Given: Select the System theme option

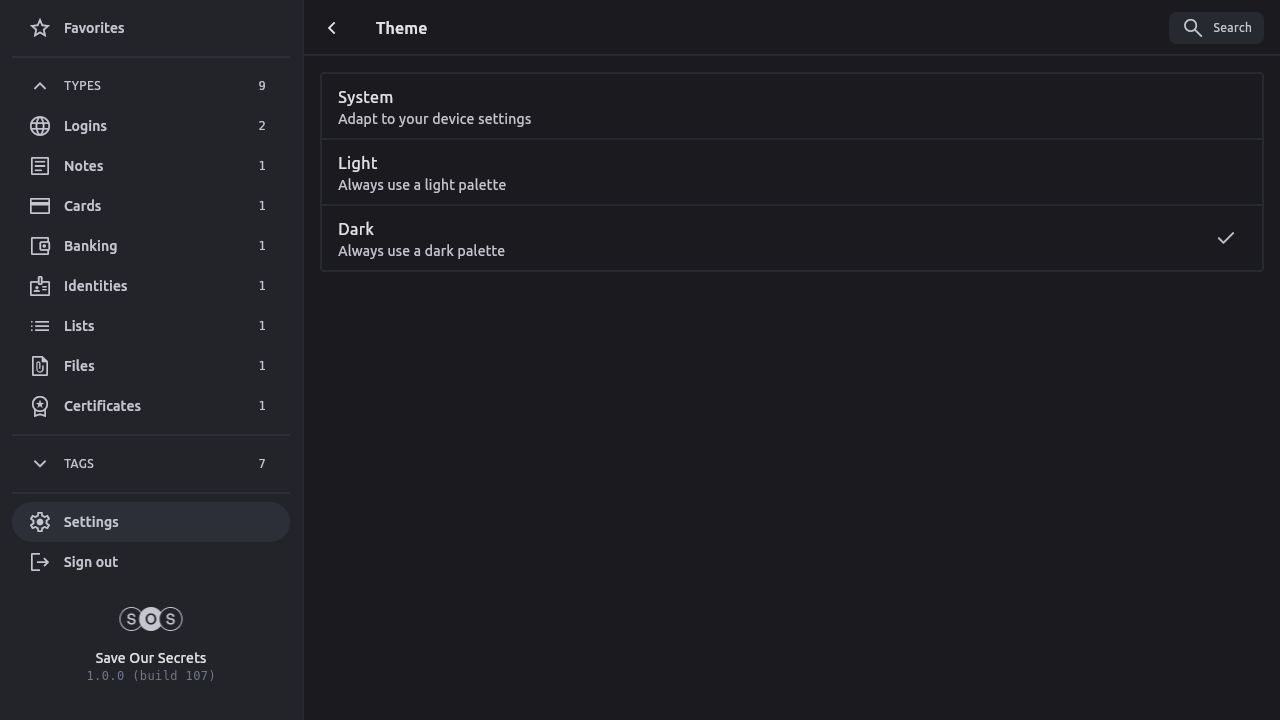Looking at the screenshot, I should 791,107.
